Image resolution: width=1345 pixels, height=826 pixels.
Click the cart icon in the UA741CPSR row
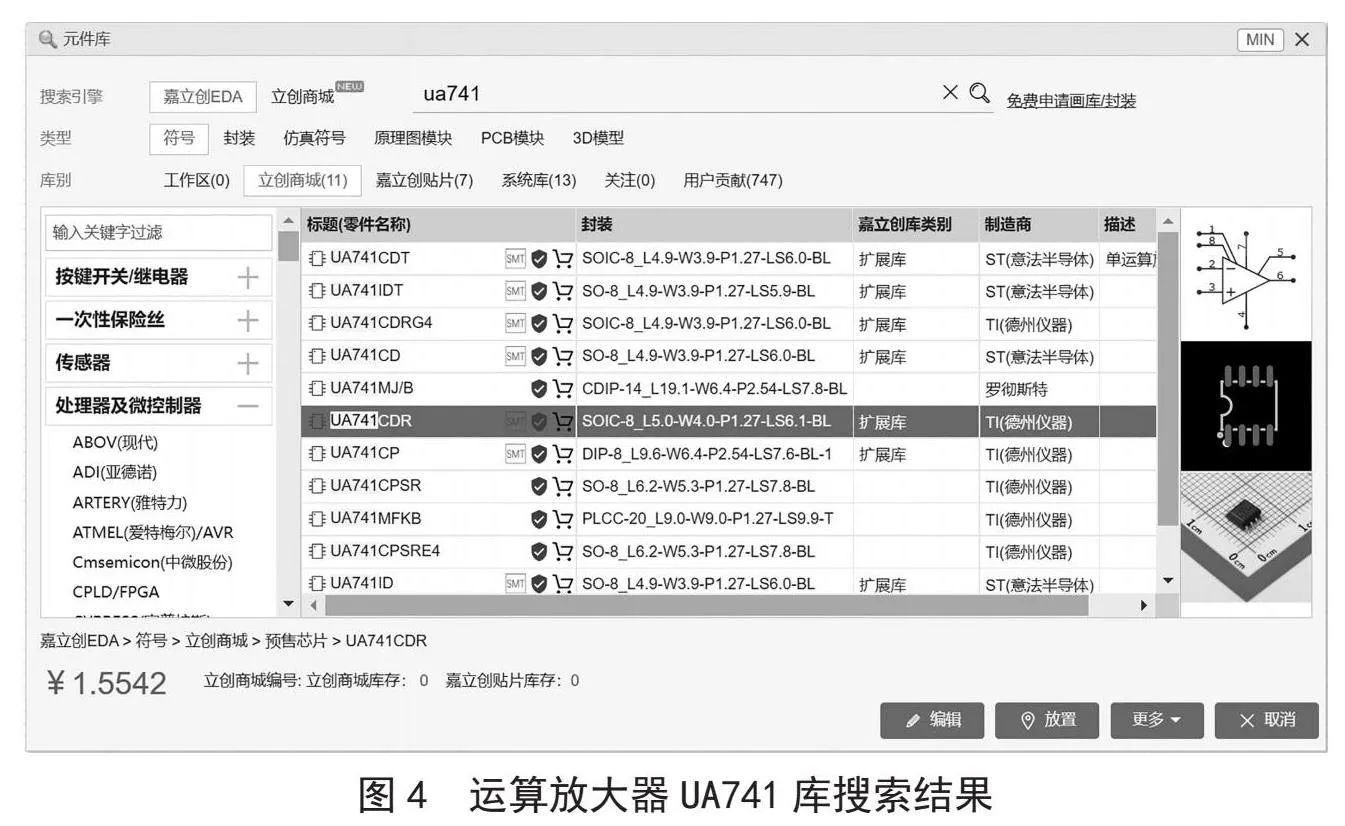[x=563, y=487]
